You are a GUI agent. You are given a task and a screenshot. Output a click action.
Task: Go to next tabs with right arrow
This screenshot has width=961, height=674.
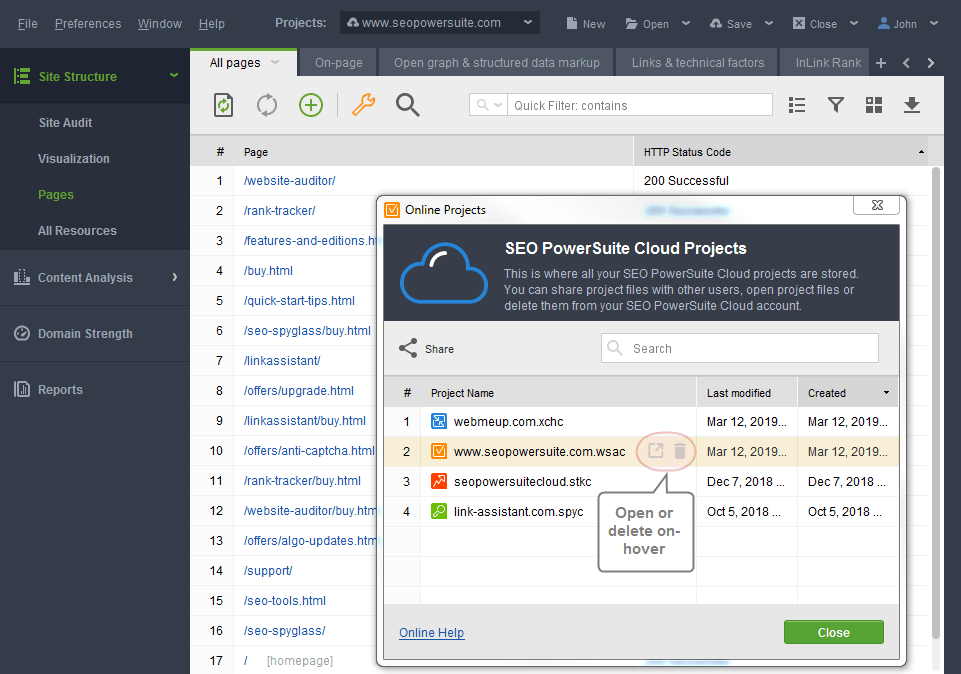[x=931, y=63]
